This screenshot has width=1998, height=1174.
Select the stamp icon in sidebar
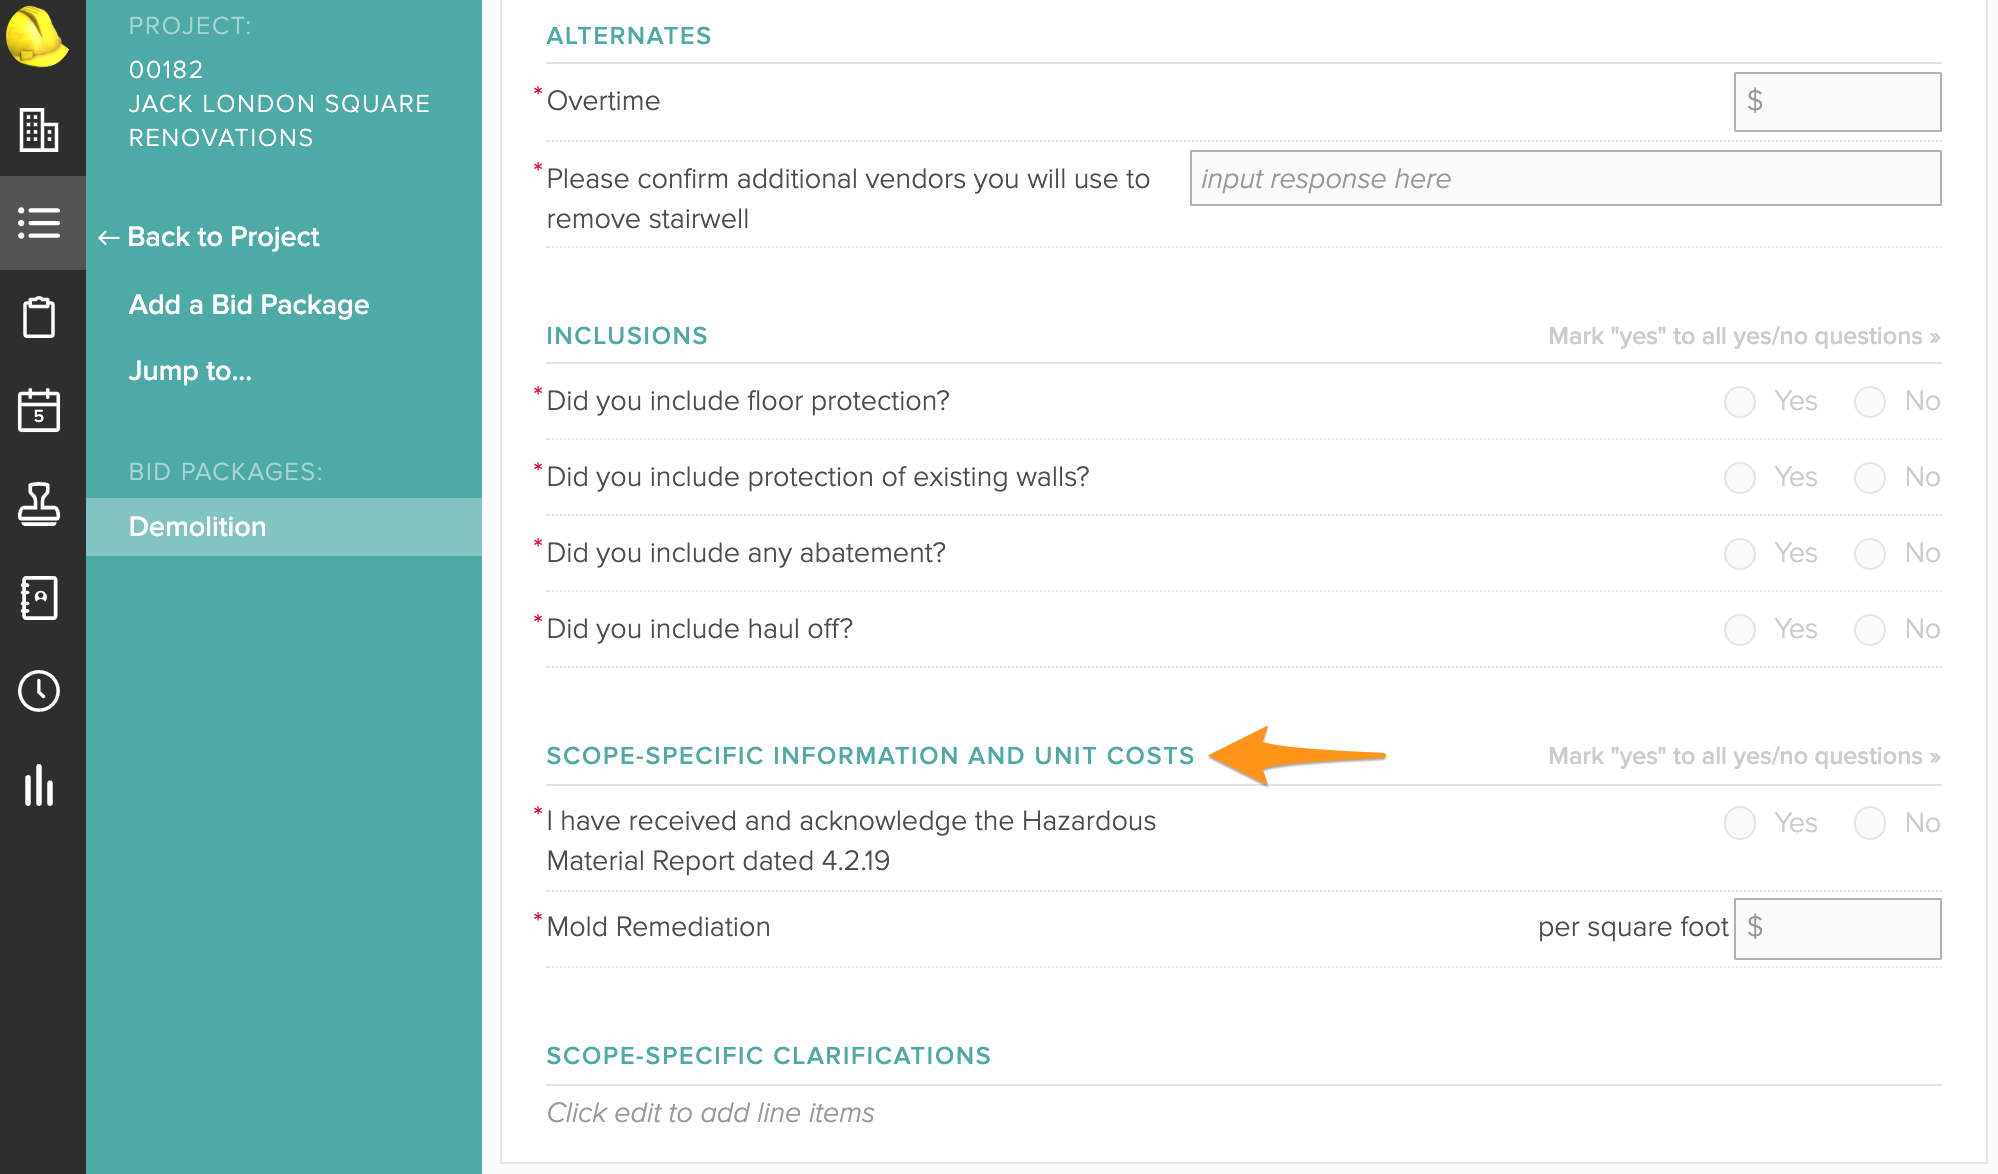(39, 503)
